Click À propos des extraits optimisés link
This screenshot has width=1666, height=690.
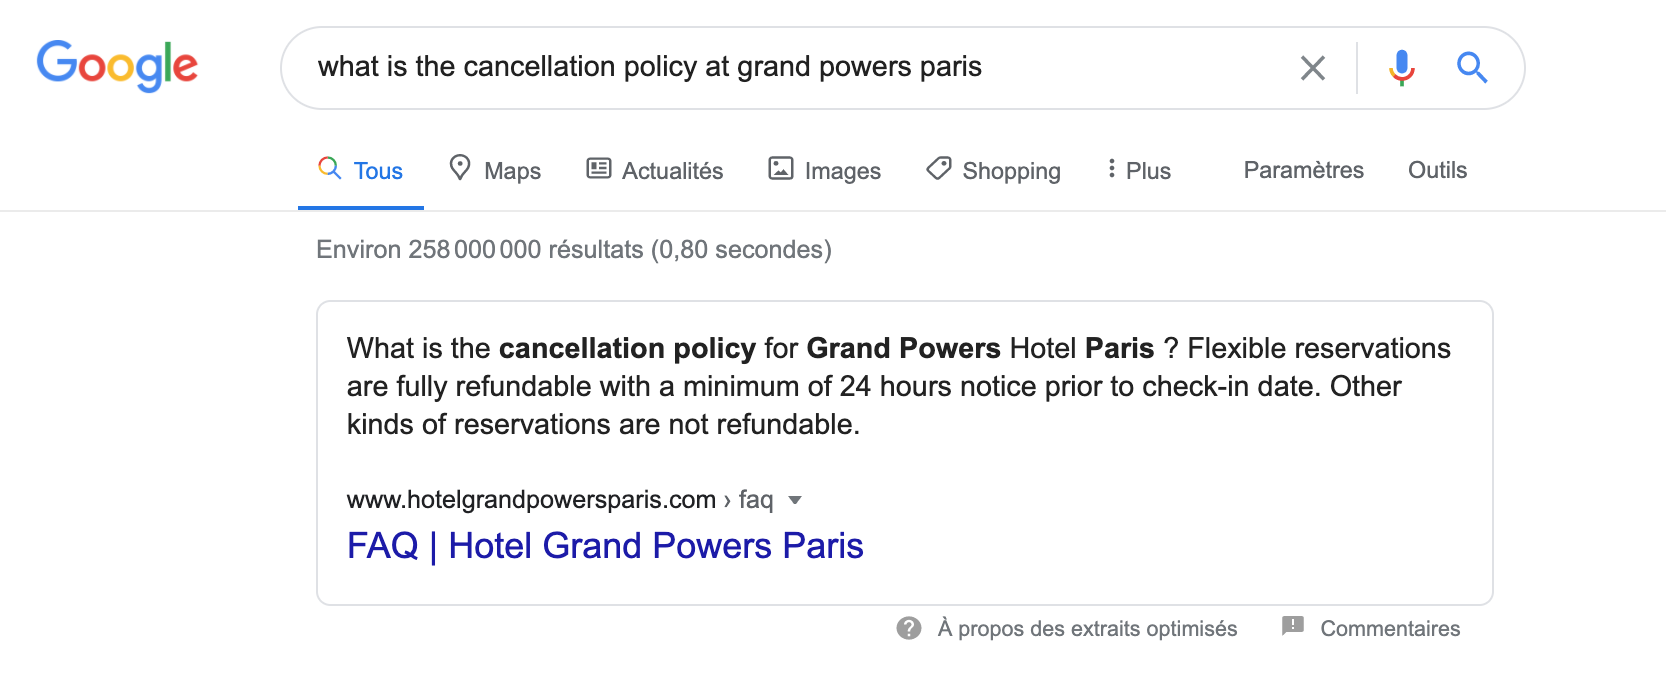[x=1087, y=629]
